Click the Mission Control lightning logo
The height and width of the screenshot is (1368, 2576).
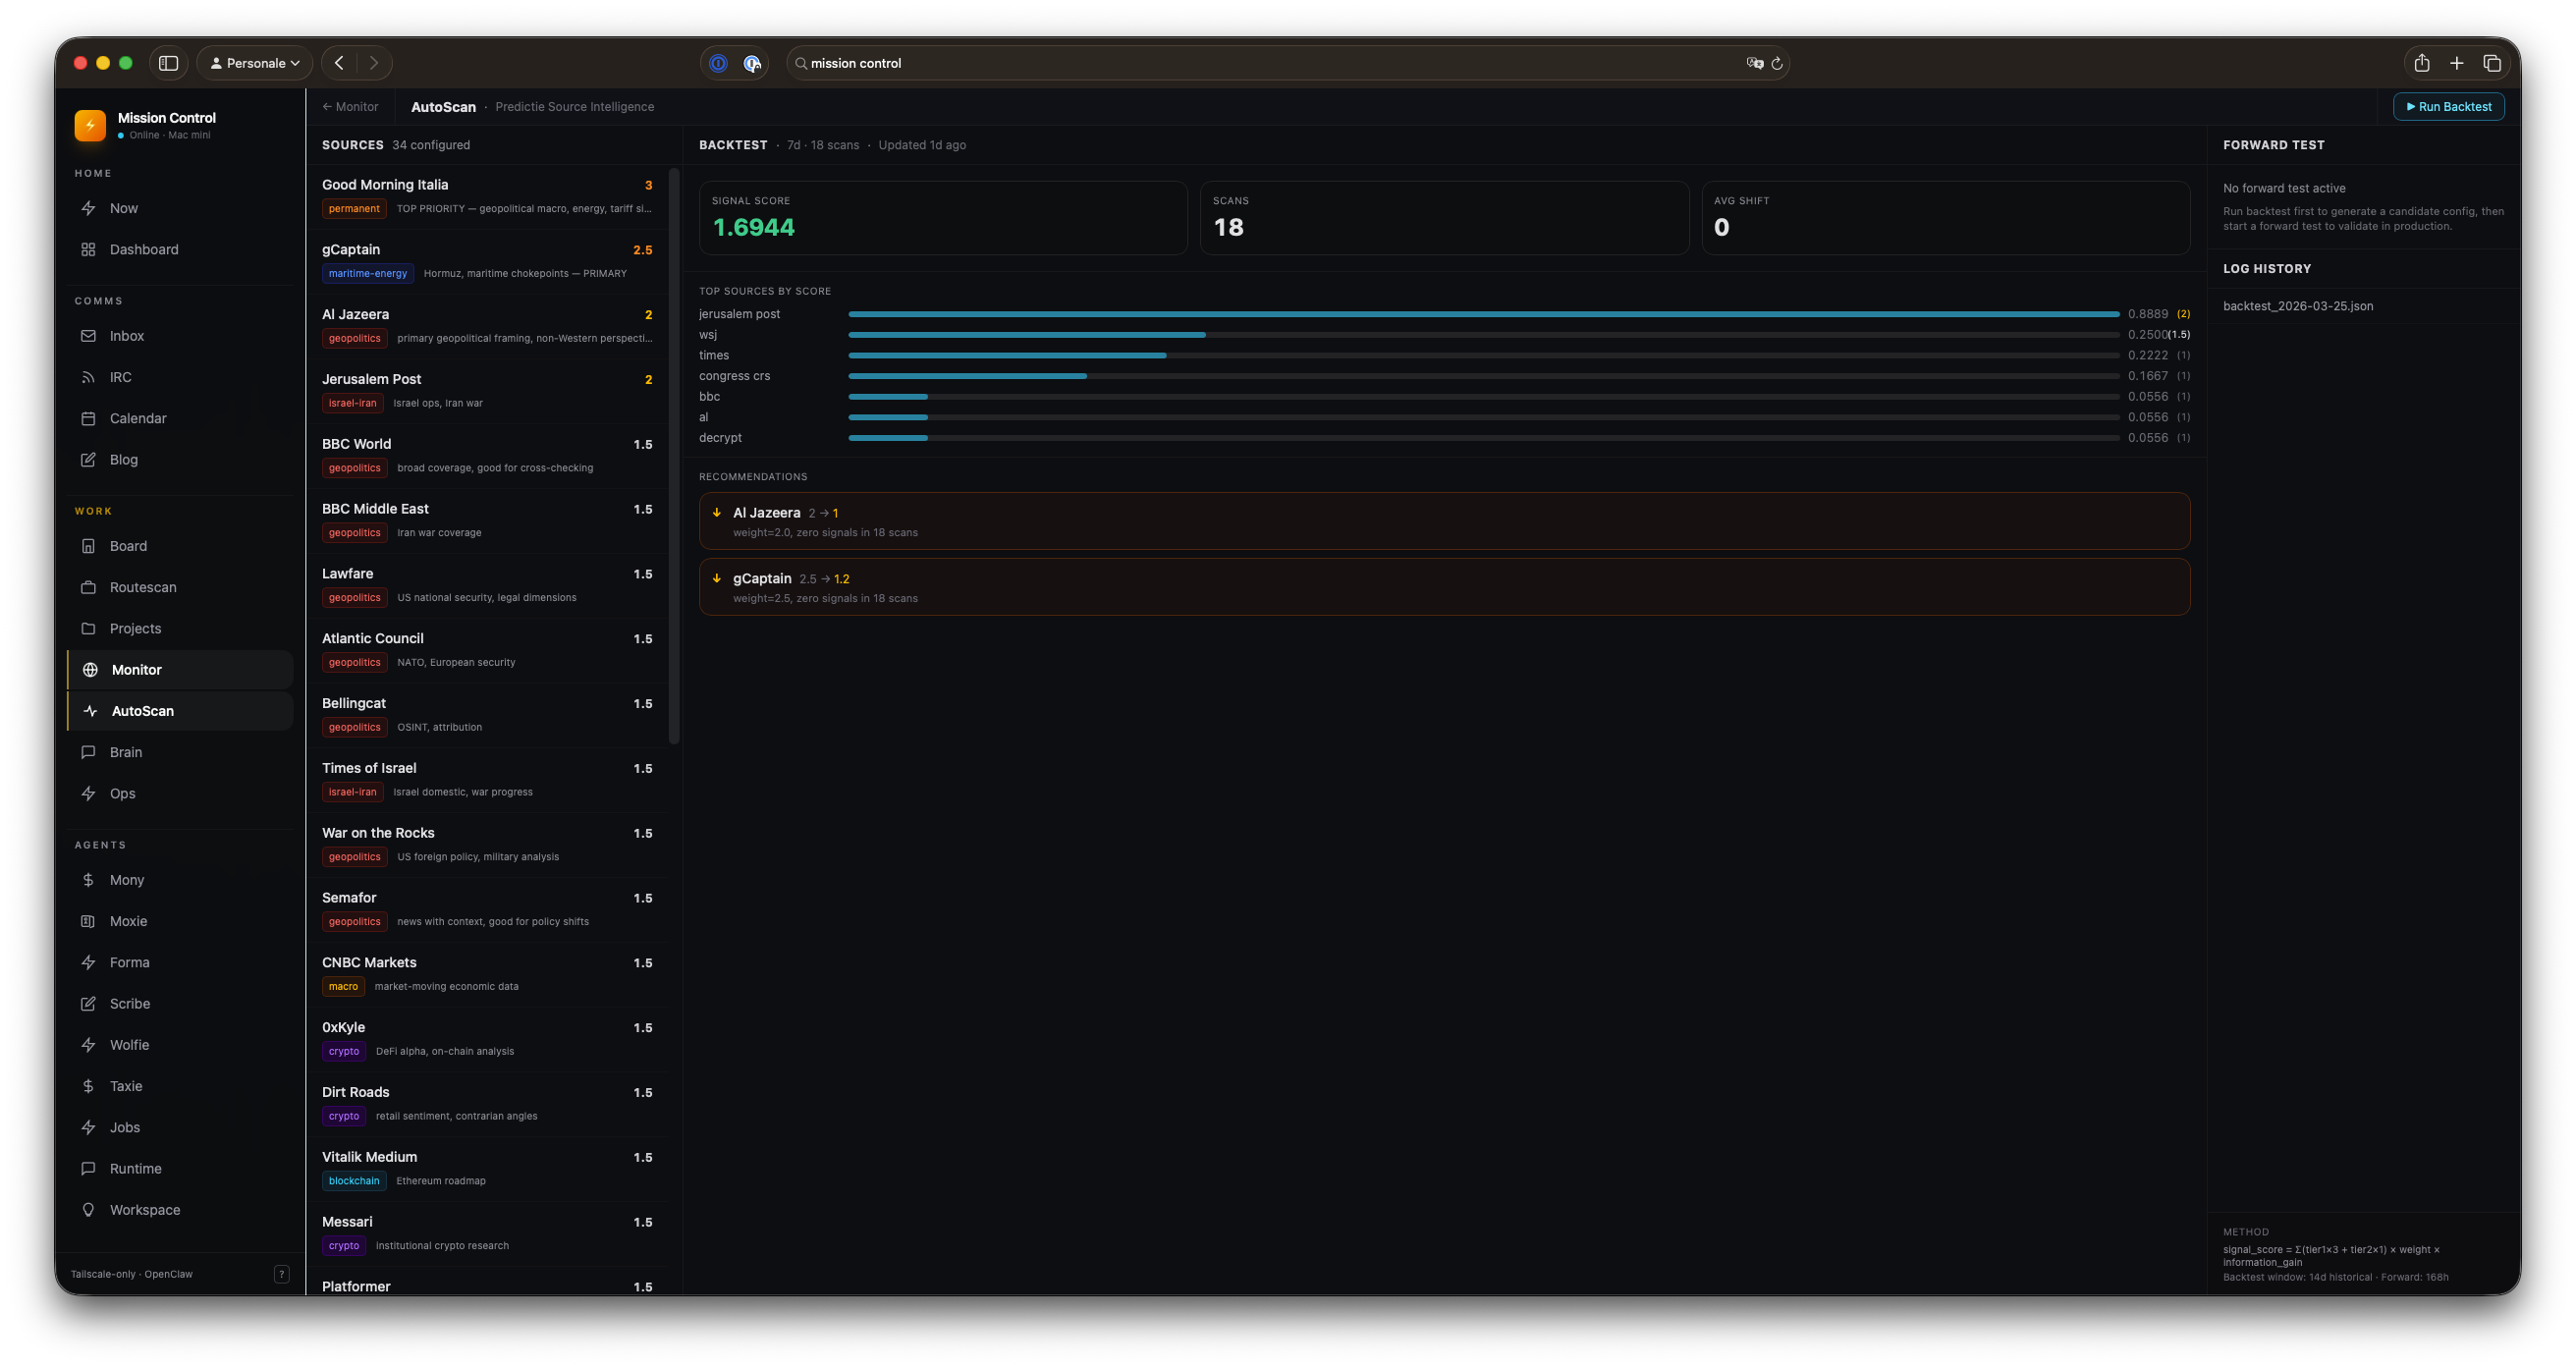coord(89,125)
